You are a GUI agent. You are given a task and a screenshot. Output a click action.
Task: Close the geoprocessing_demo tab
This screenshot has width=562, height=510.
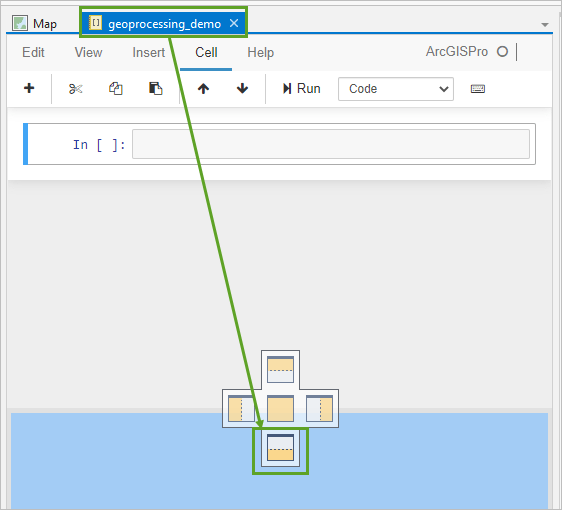pos(234,23)
